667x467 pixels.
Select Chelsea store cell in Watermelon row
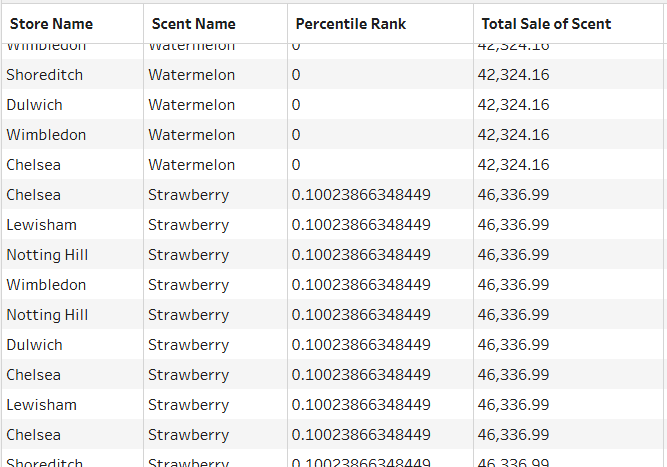tap(34, 165)
